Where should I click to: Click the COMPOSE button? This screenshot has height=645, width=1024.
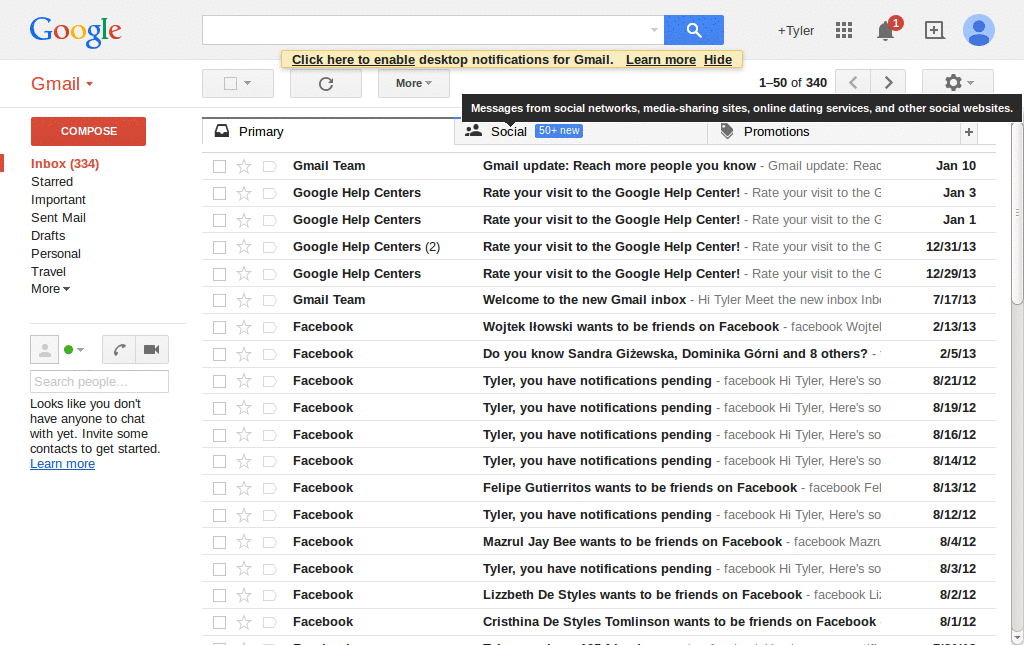(x=88, y=131)
